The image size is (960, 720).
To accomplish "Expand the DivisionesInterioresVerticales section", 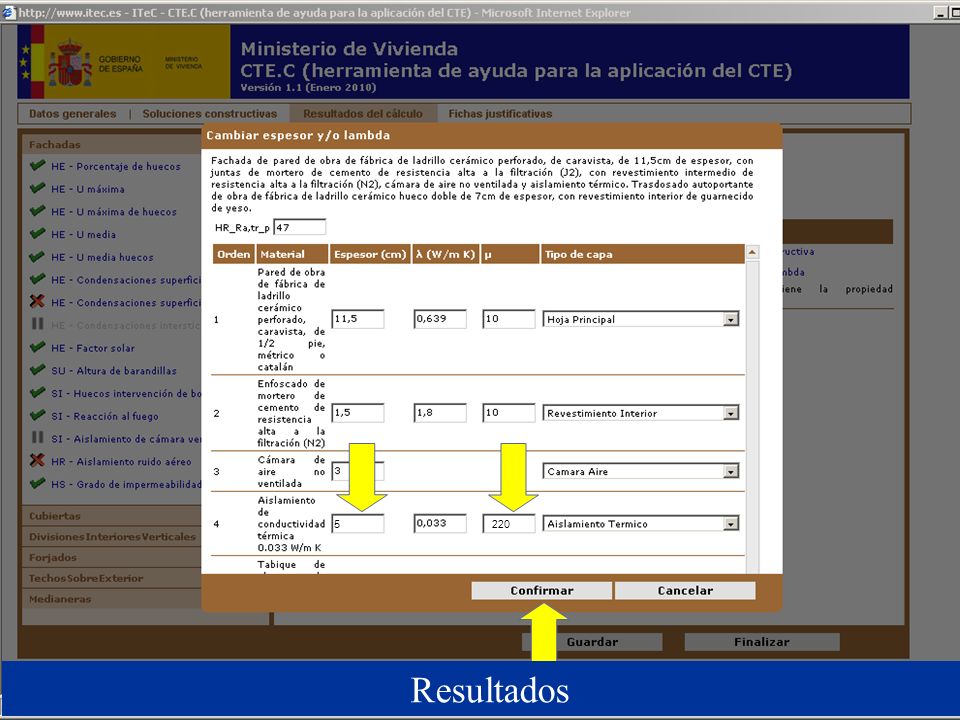I will pyautogui.click(x=114, y=536).
